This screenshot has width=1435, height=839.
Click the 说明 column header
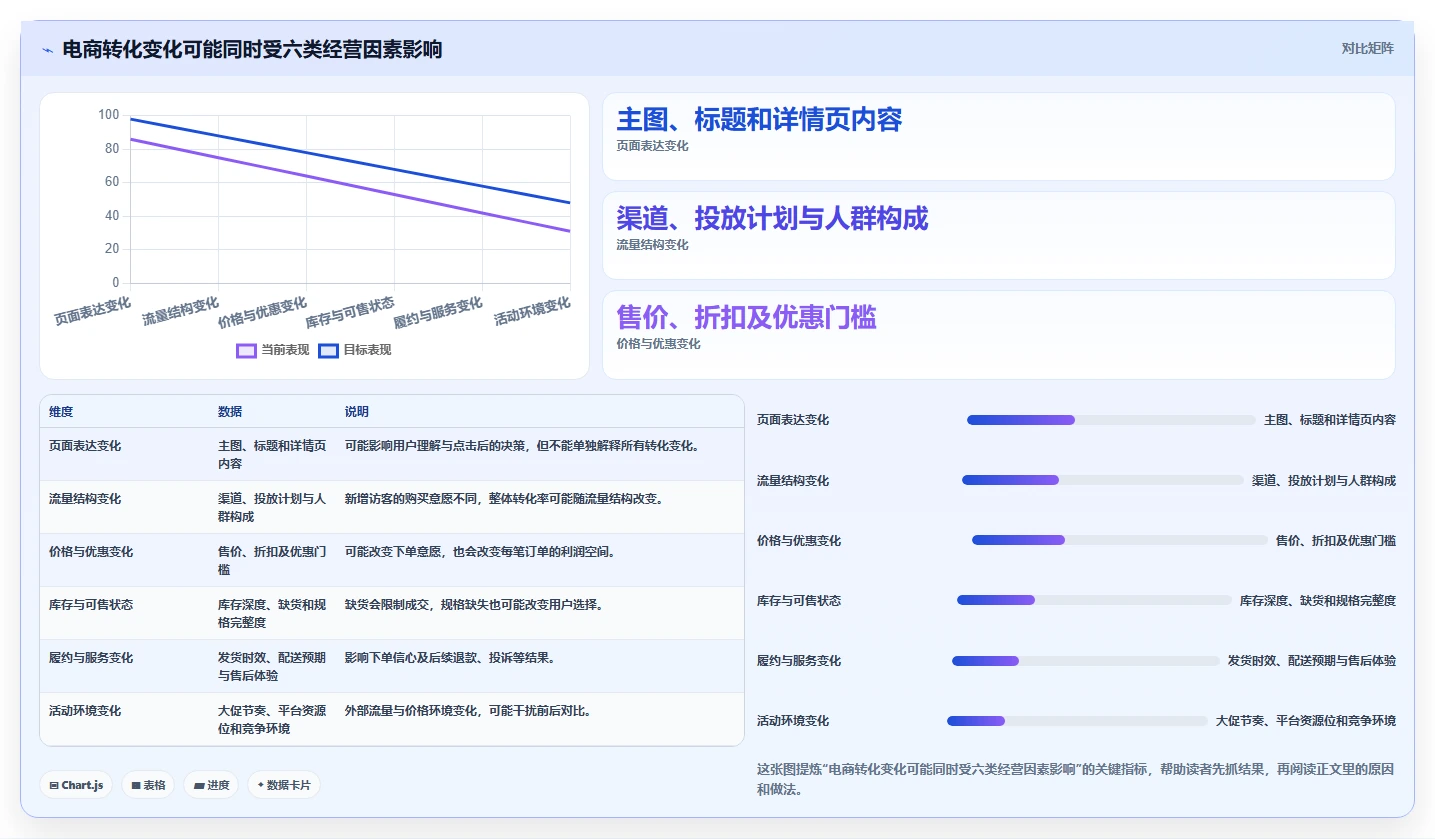tap(357, 412)
